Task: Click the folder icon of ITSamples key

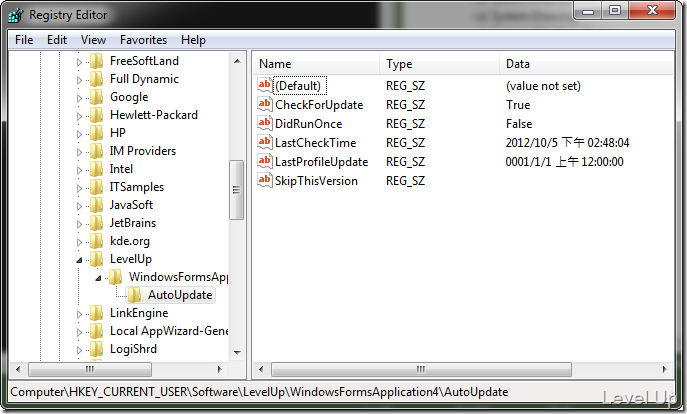Action: click(96, 187)
